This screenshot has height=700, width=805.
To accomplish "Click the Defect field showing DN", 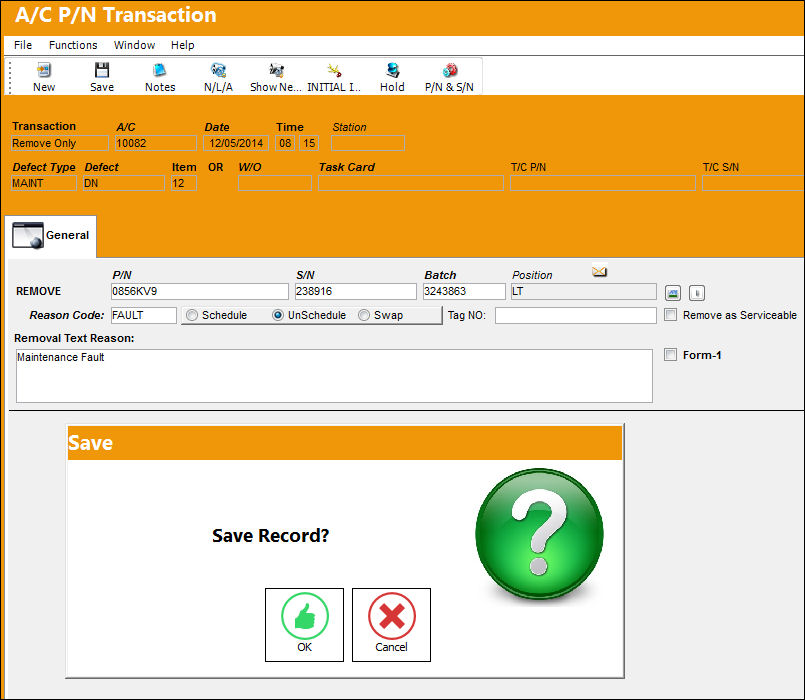I will point(124,183).
